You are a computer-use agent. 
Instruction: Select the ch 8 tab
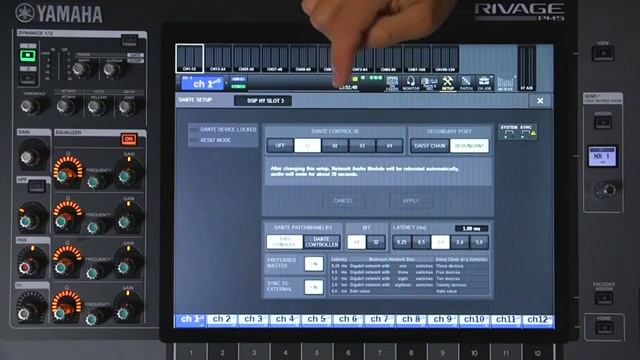(x=411, y=320)
